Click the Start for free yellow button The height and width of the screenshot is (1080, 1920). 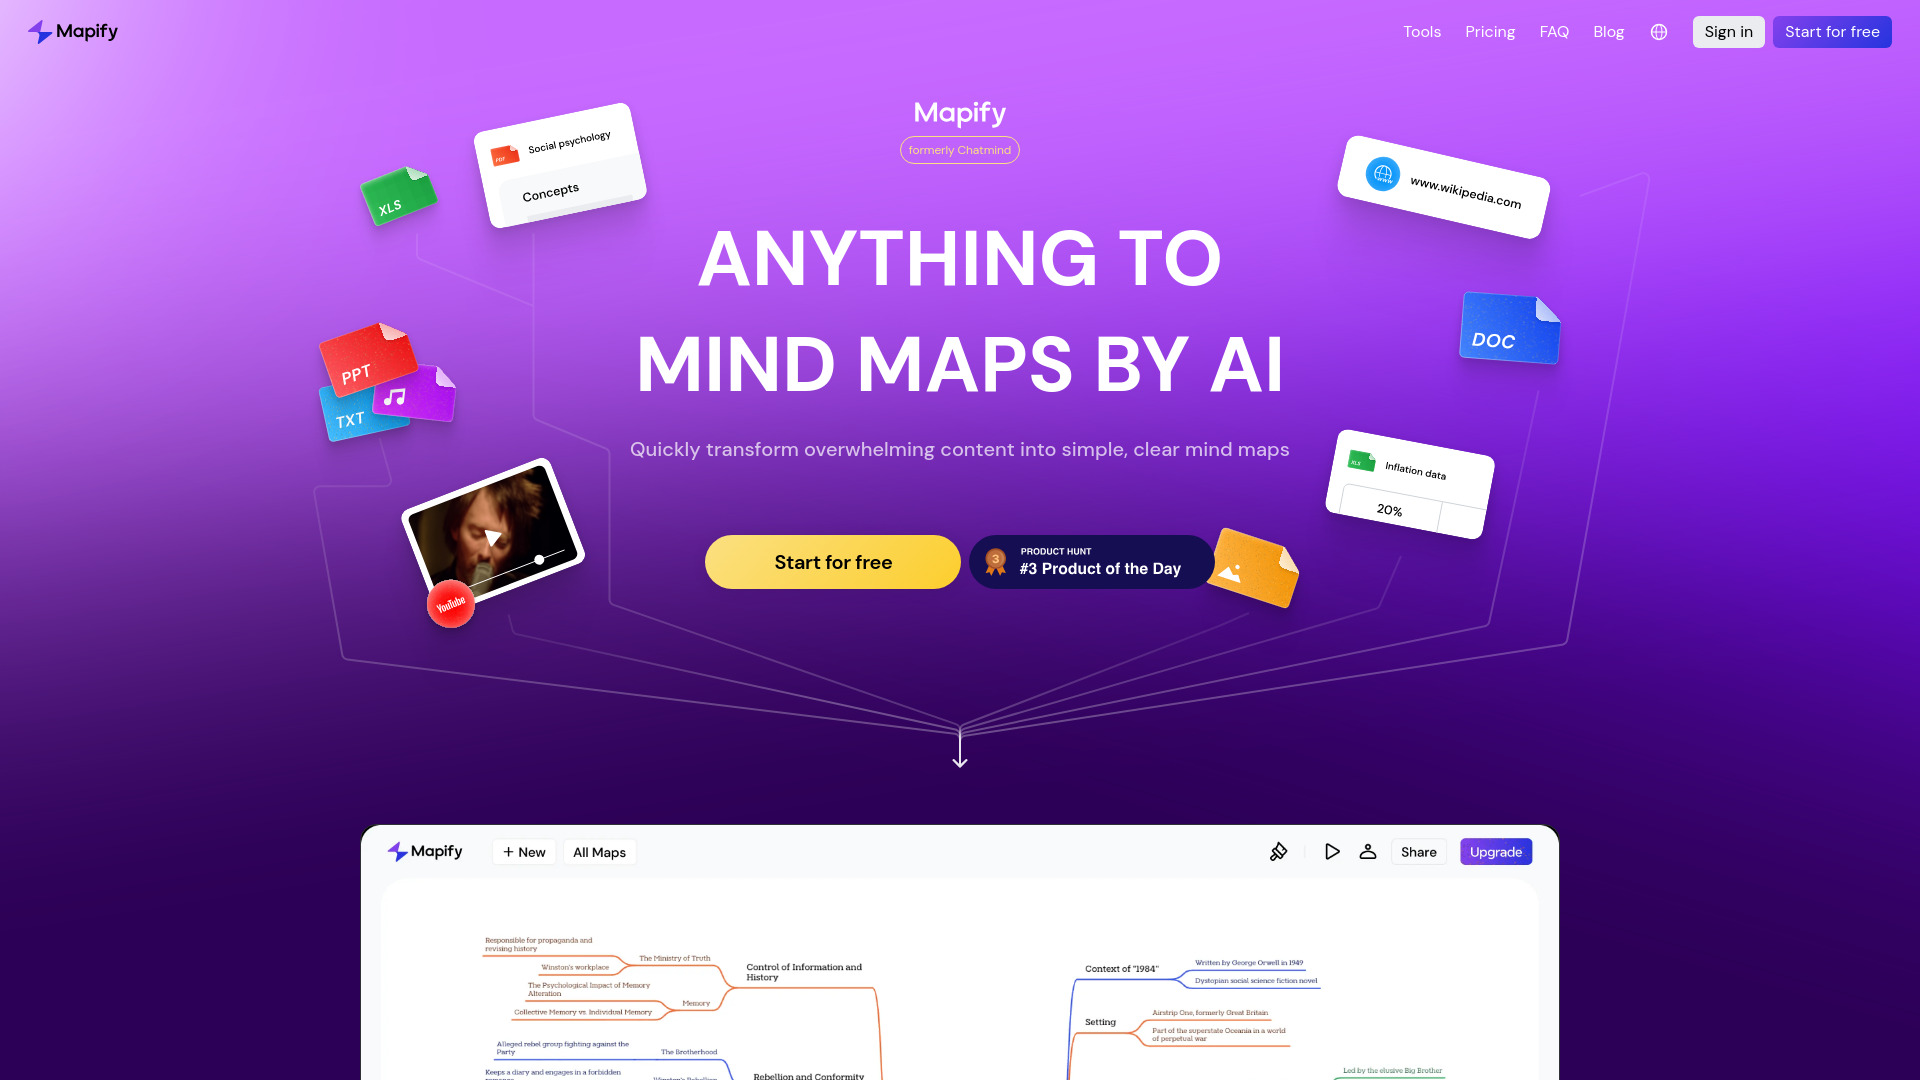(833, 562)
